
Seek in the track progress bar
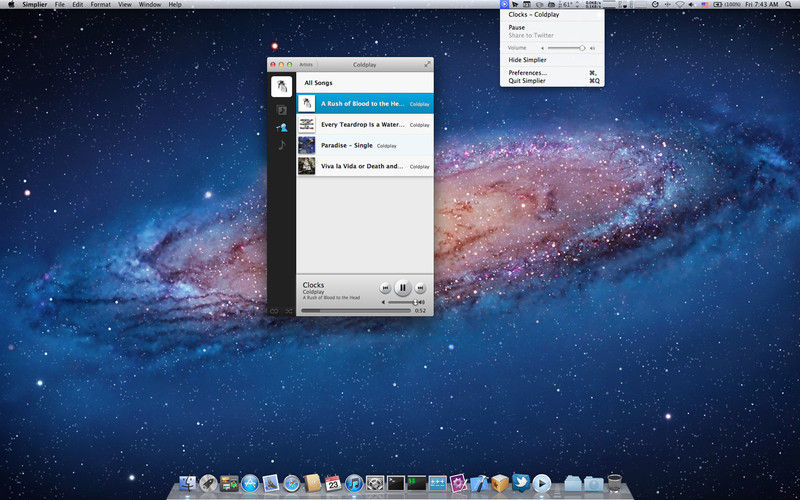(356, 310)
